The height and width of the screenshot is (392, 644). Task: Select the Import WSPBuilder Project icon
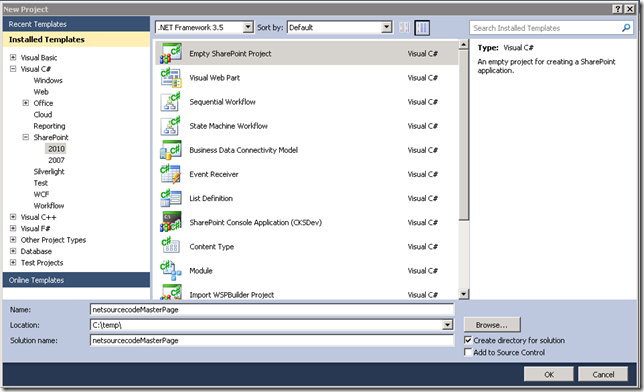[x=170, y=292]
